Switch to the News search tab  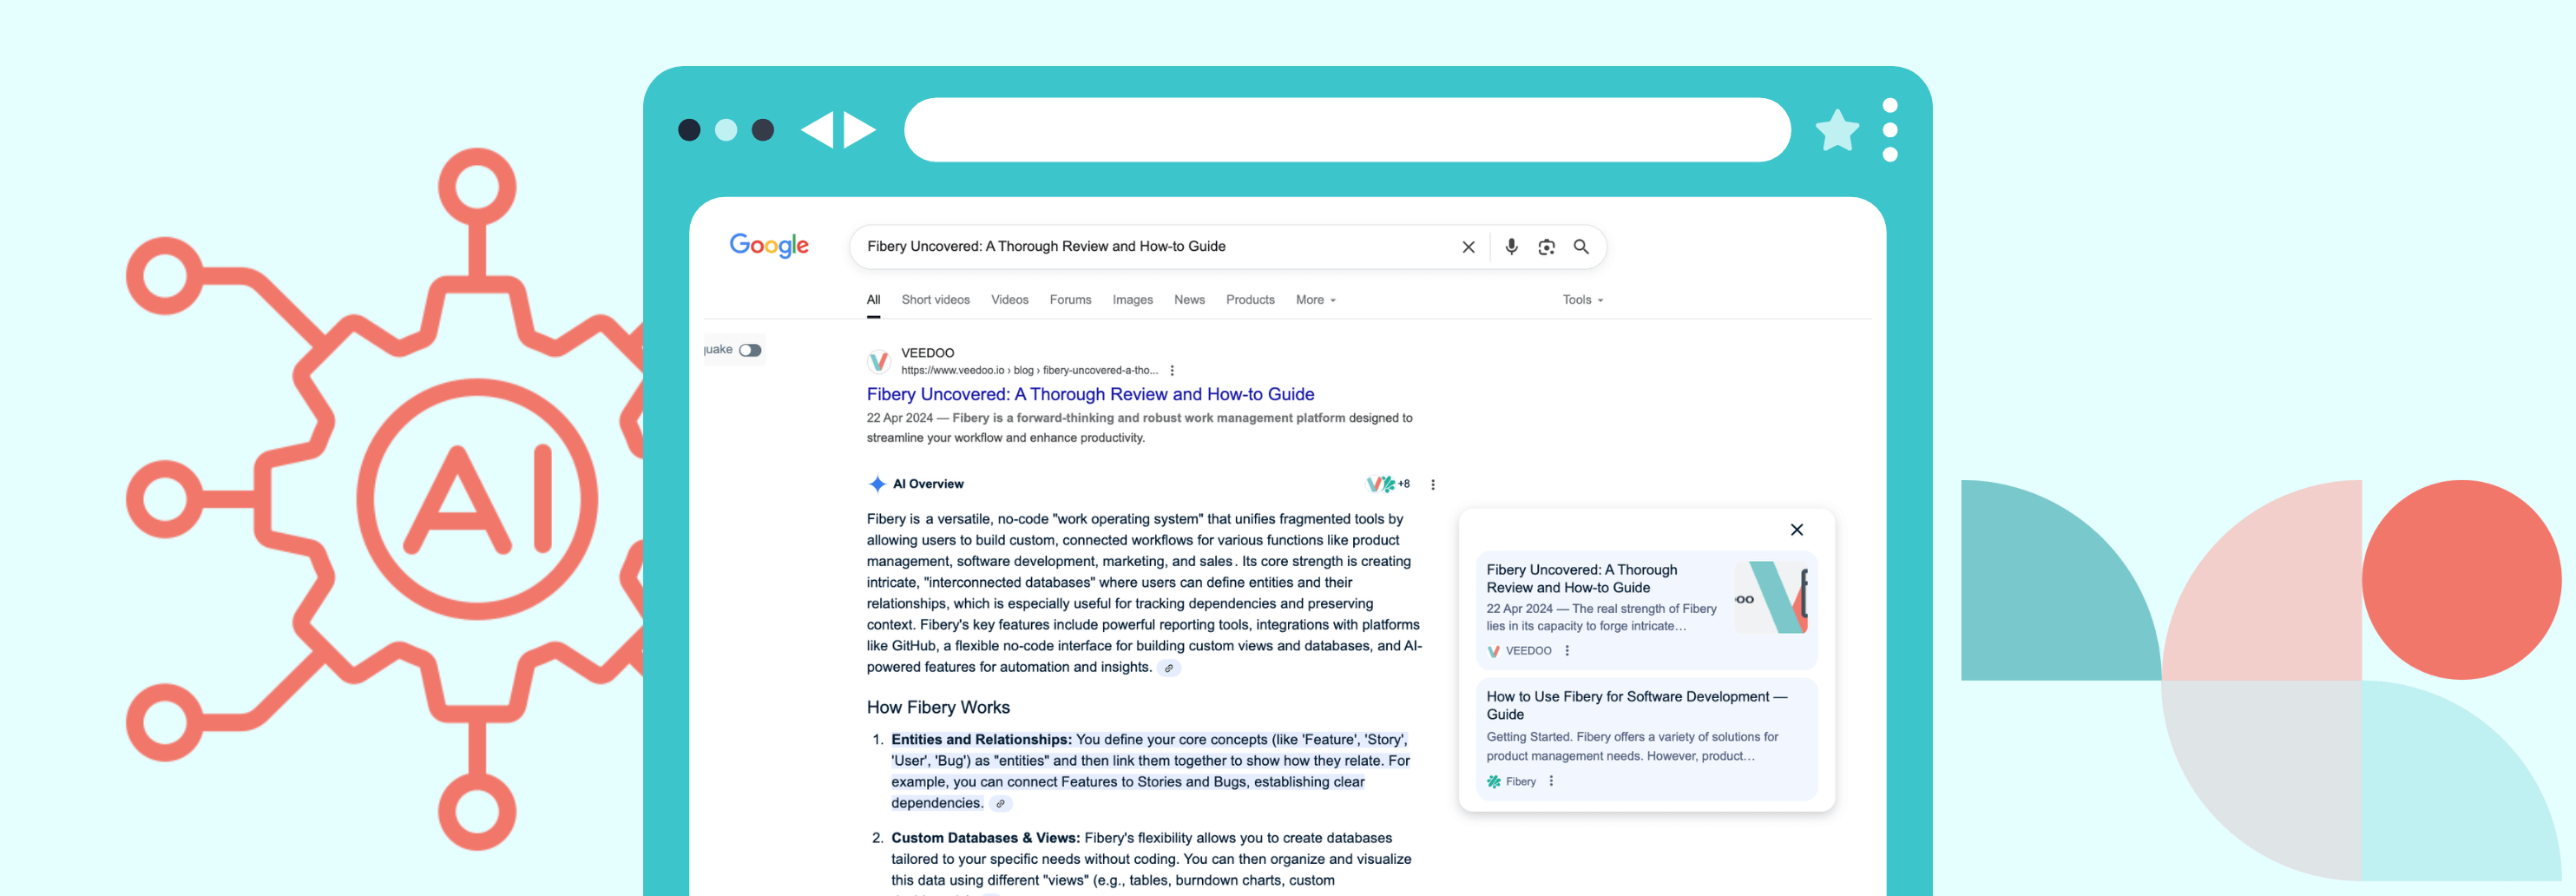click(x=1189, y=299)
